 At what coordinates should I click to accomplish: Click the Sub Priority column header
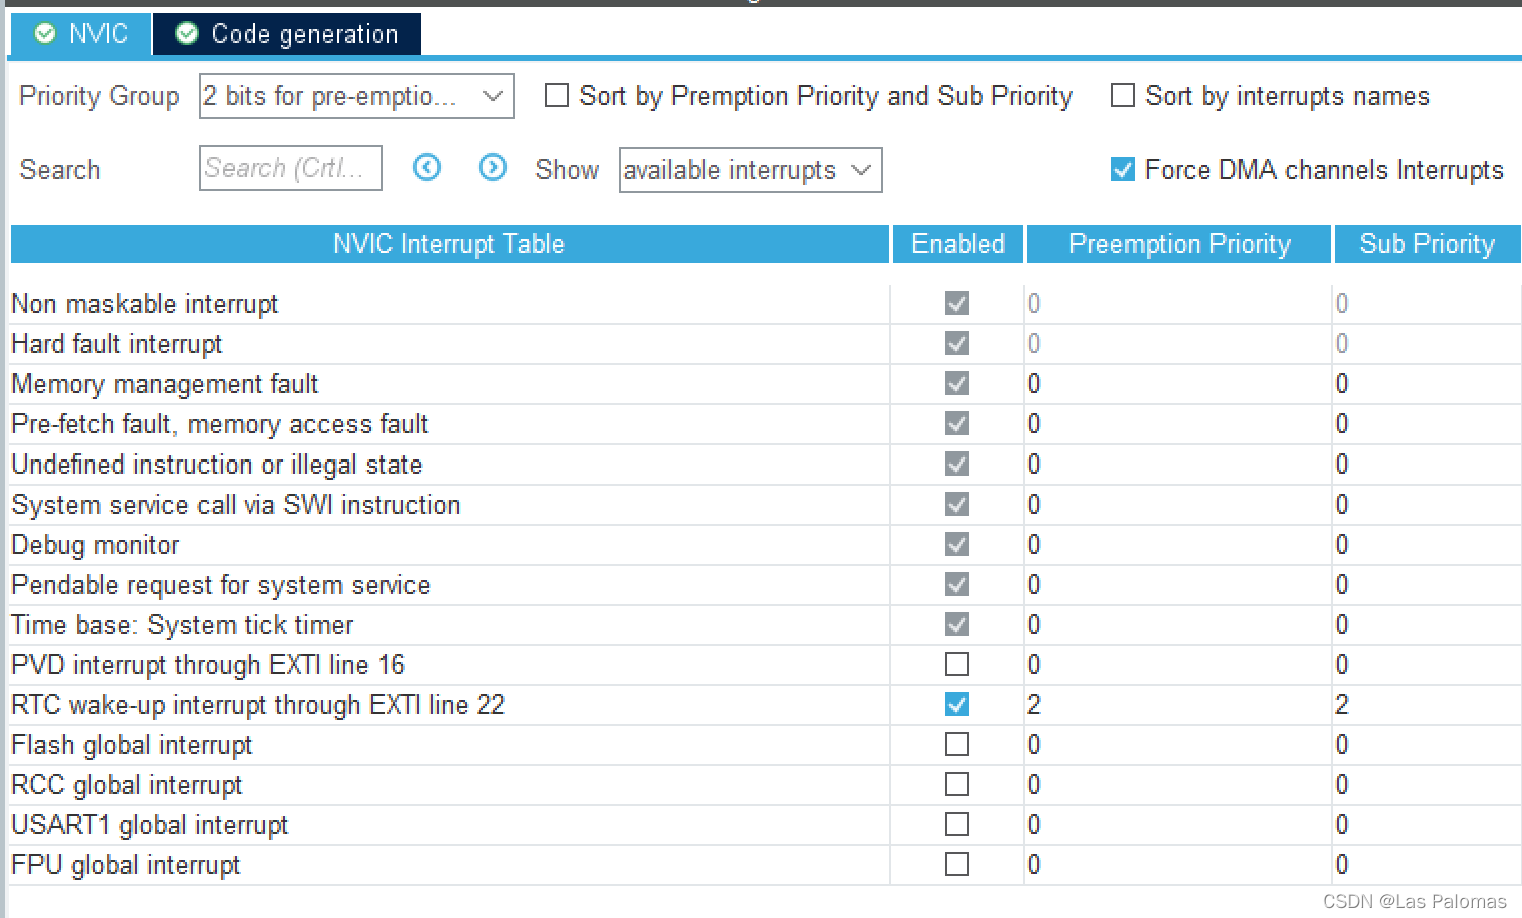coord(1427,244)
